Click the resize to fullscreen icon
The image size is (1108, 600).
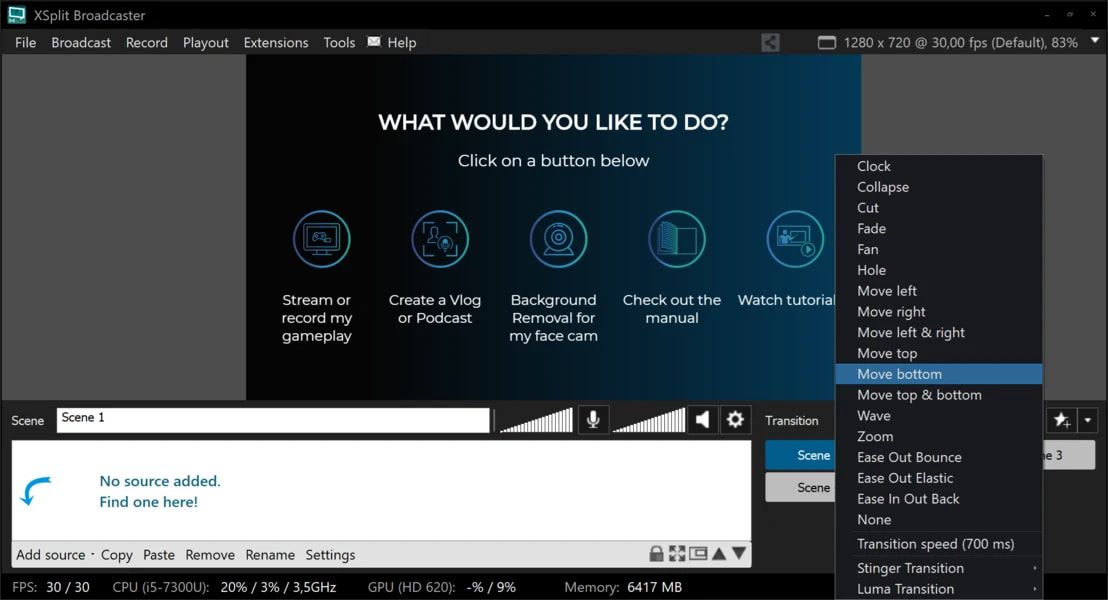click(677, 553)
